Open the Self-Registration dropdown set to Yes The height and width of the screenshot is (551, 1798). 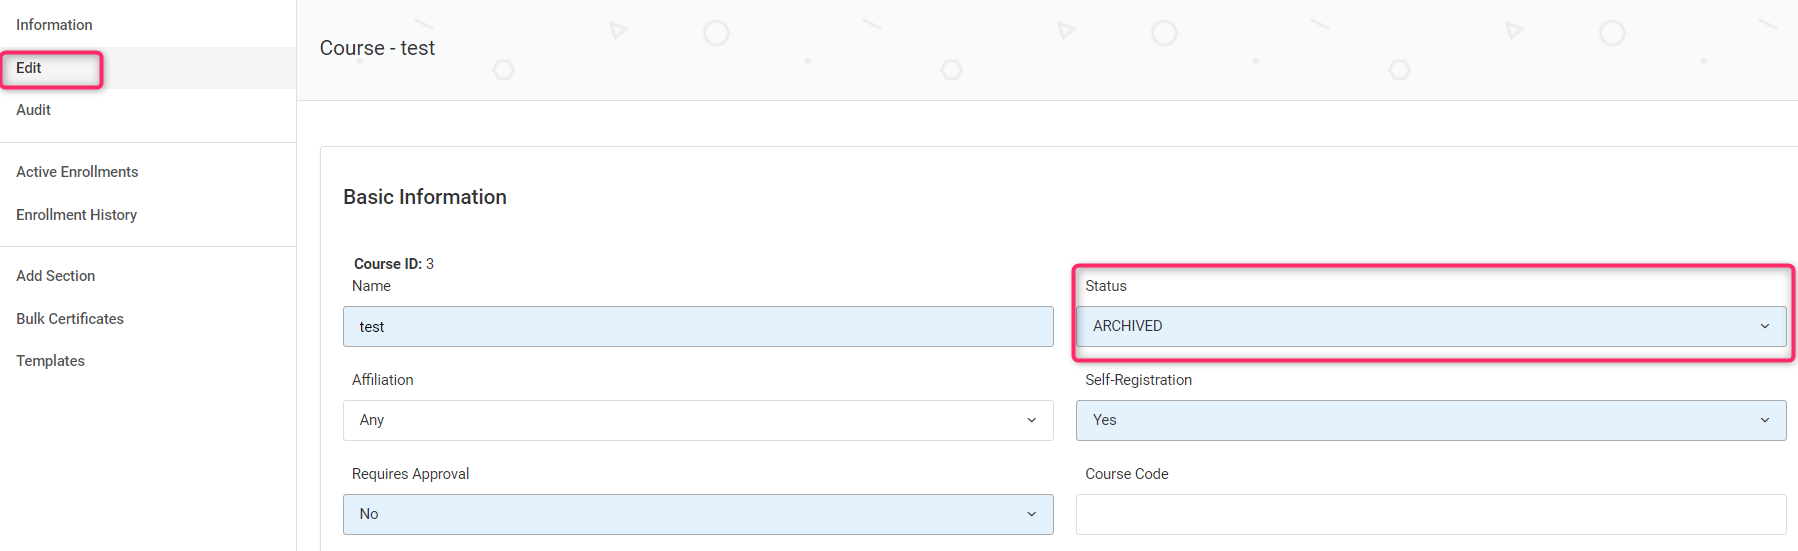(x=1430, y=420)
